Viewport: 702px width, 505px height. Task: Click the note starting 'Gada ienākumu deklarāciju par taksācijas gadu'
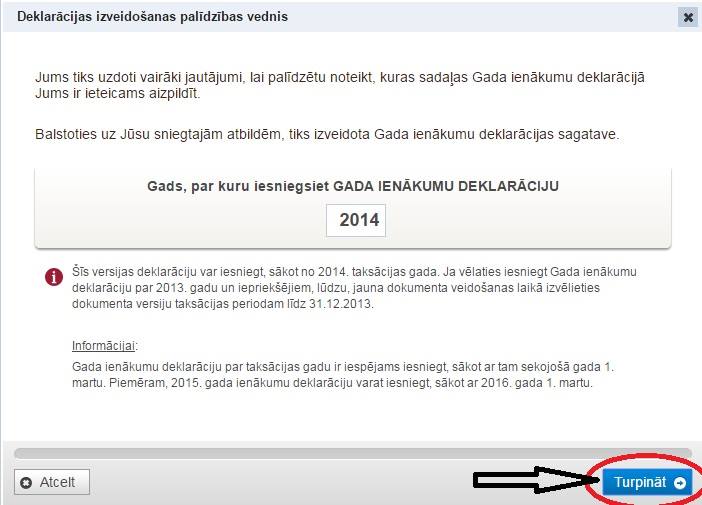coord(343,375)
